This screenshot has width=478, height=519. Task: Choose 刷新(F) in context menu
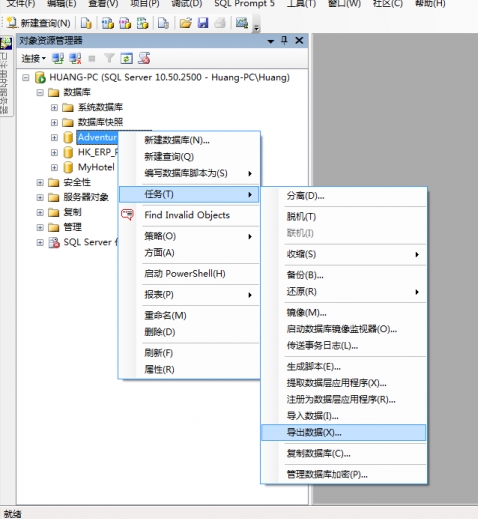click(x=189, y=353)
